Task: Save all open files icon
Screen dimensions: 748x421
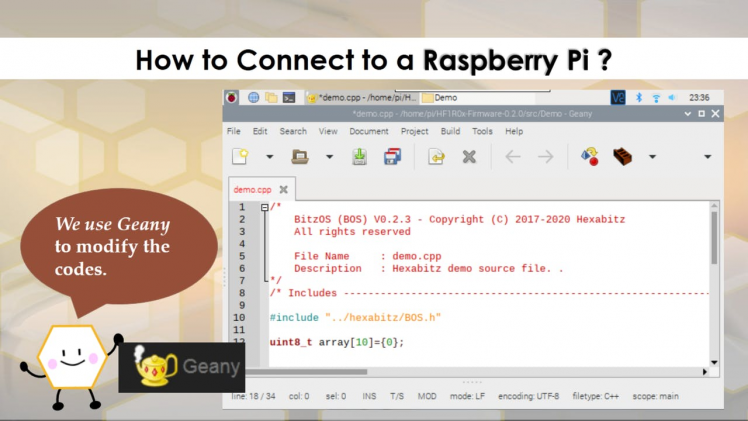Action: (x=392, y=156)
